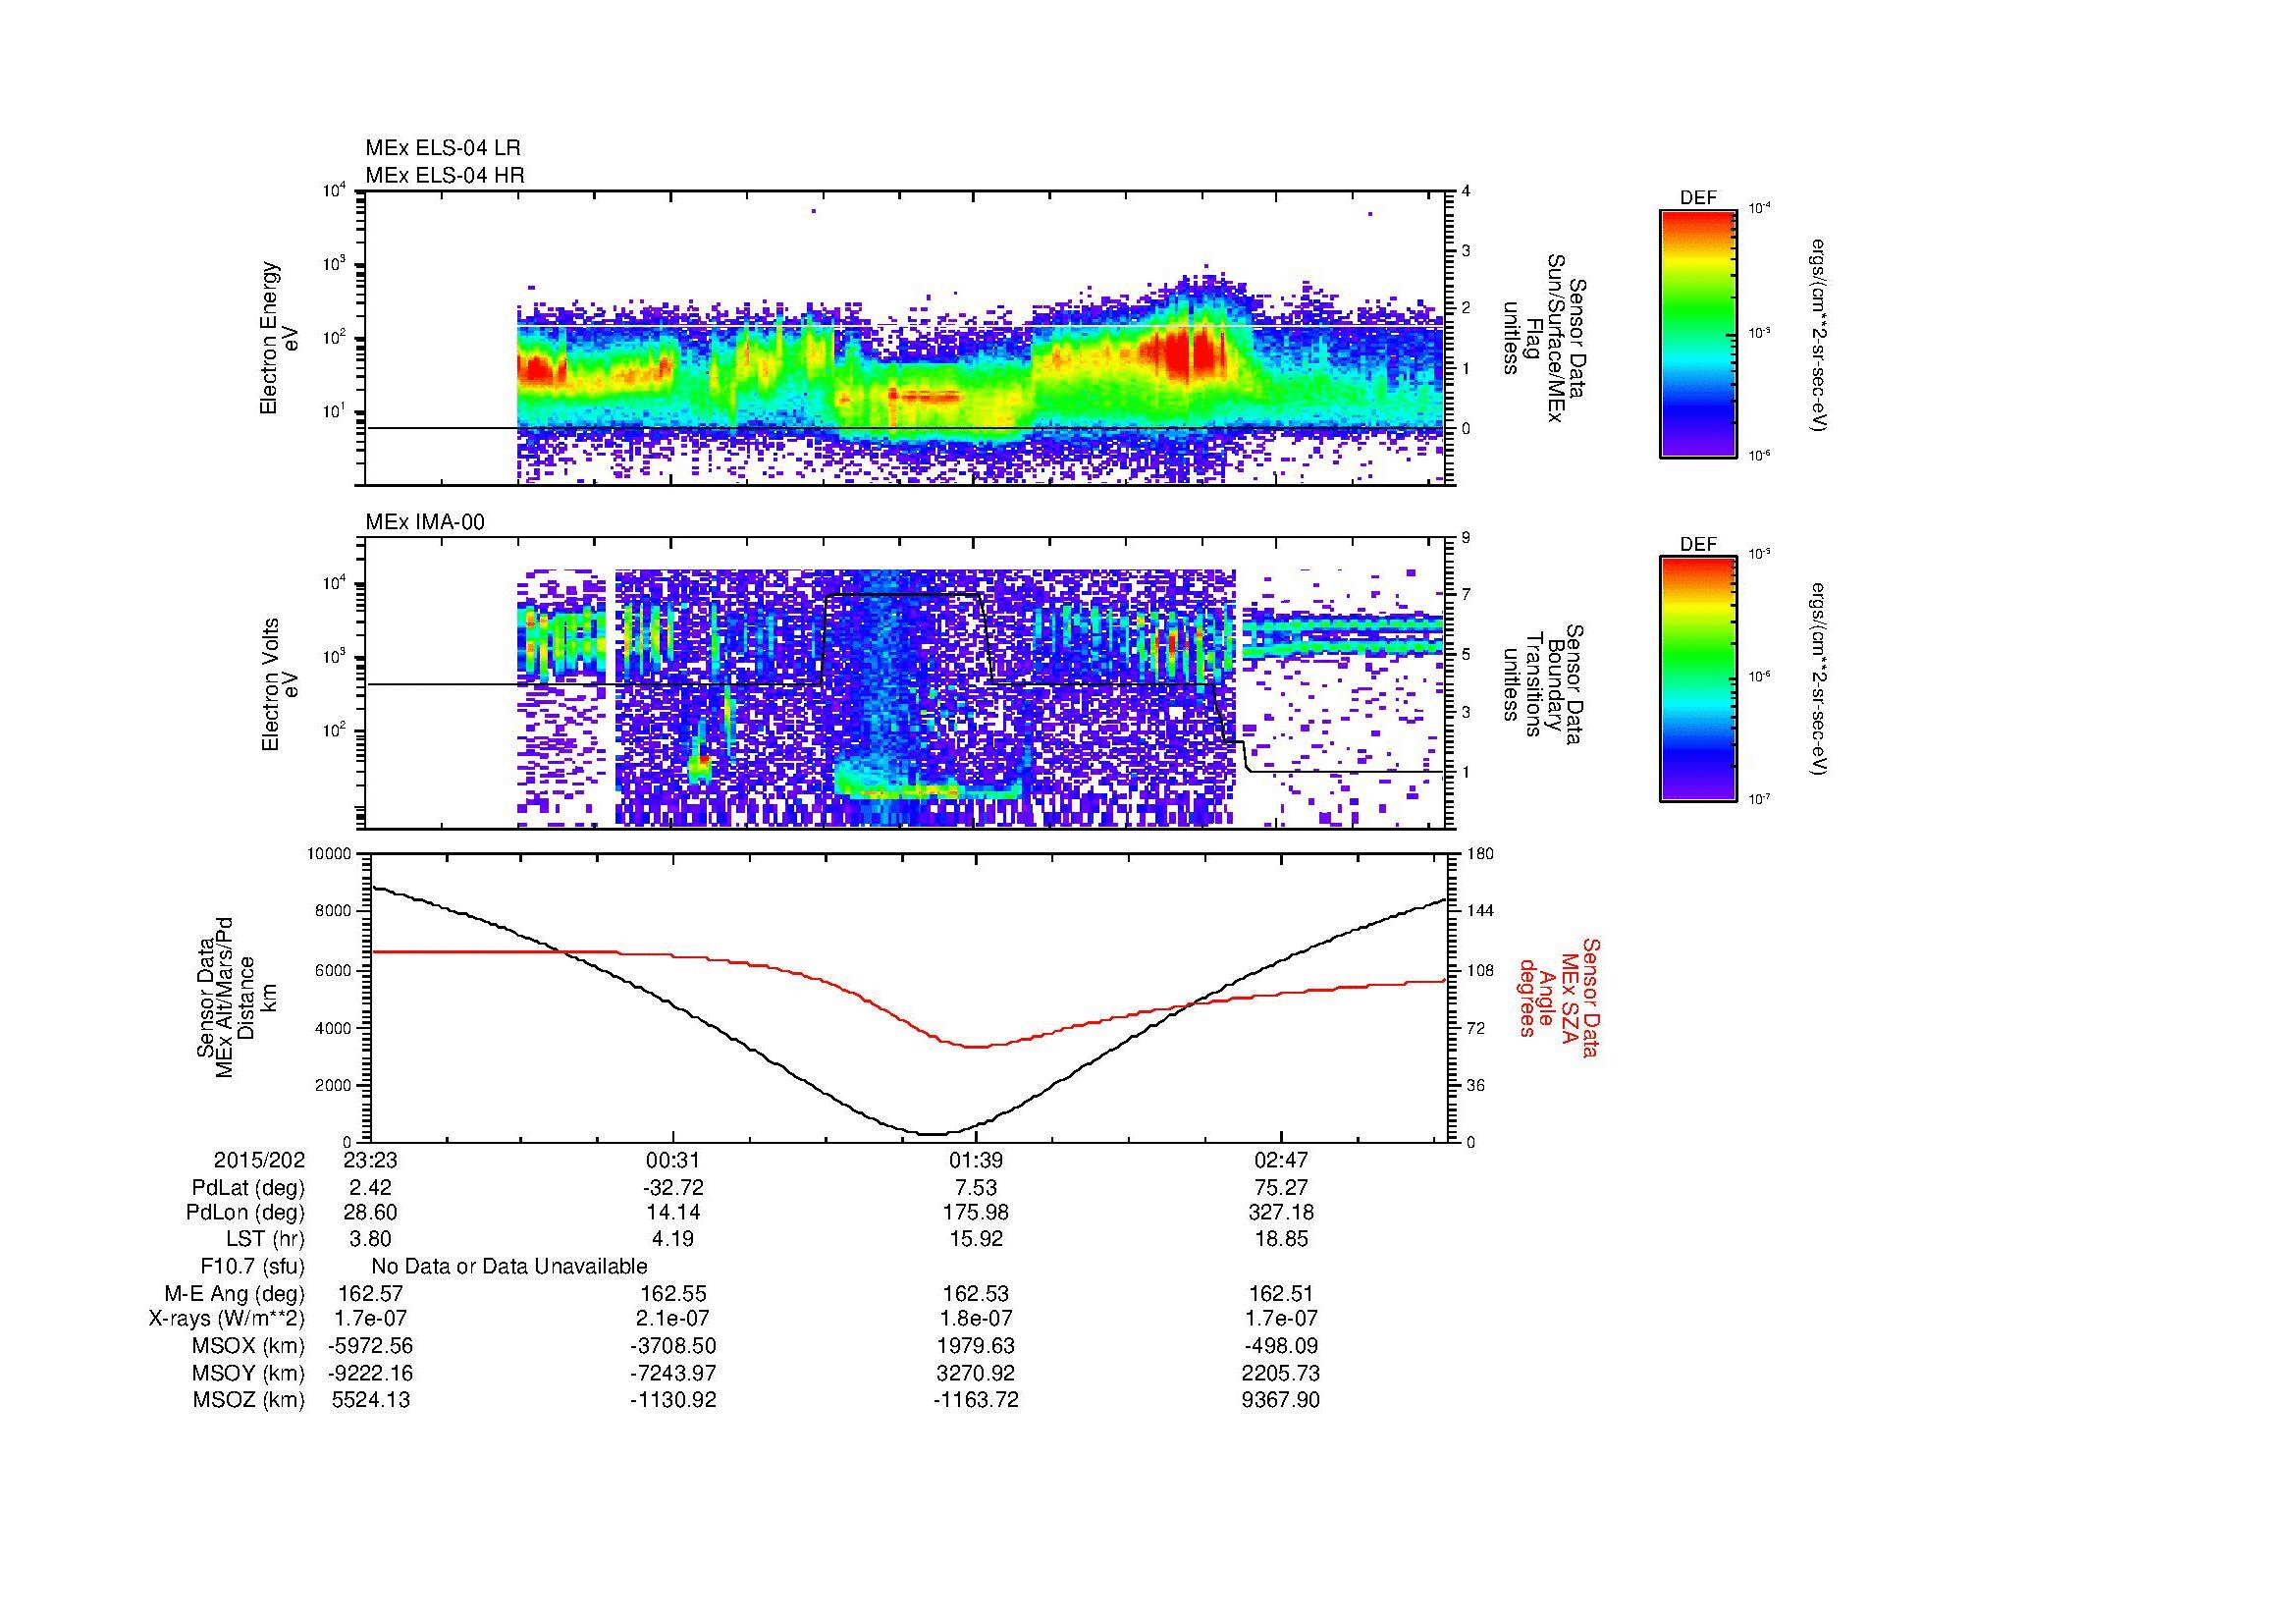
Task: Click the lower 'ergs/(cm**2-sr-sec-eV)' units label
Action: 1820,679
